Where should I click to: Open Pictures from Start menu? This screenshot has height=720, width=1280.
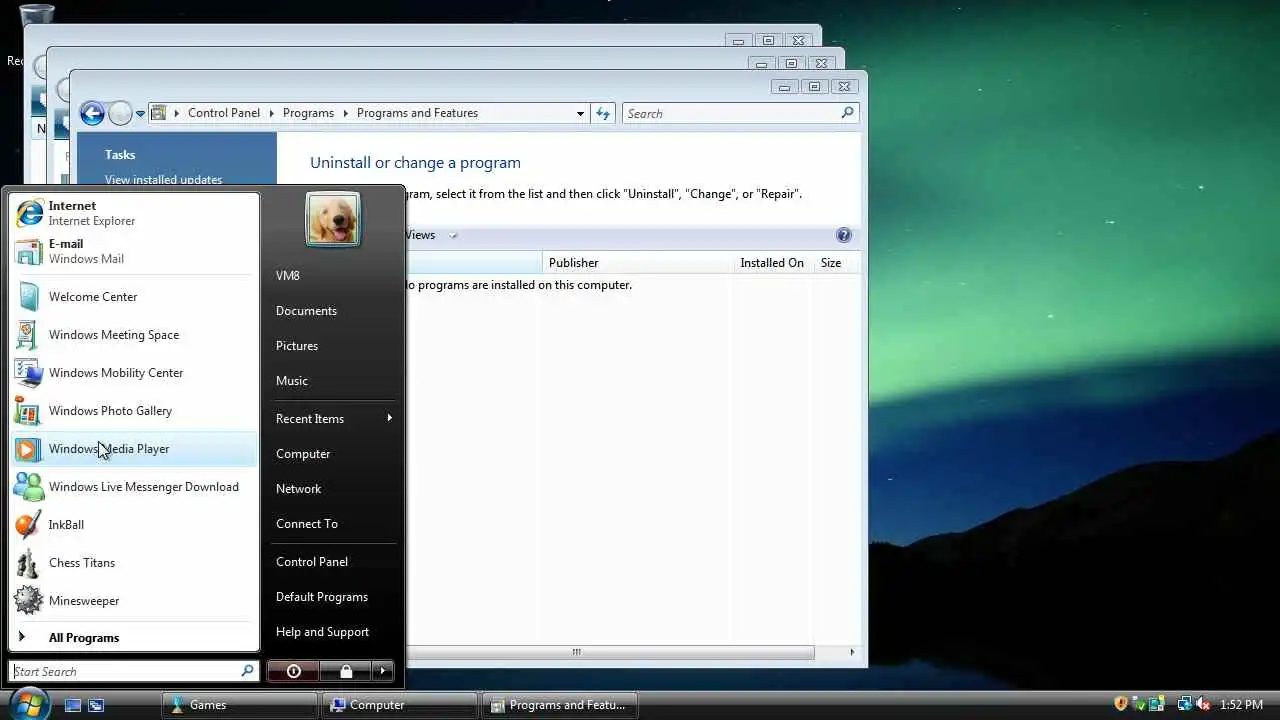click(x=333, y=346)
